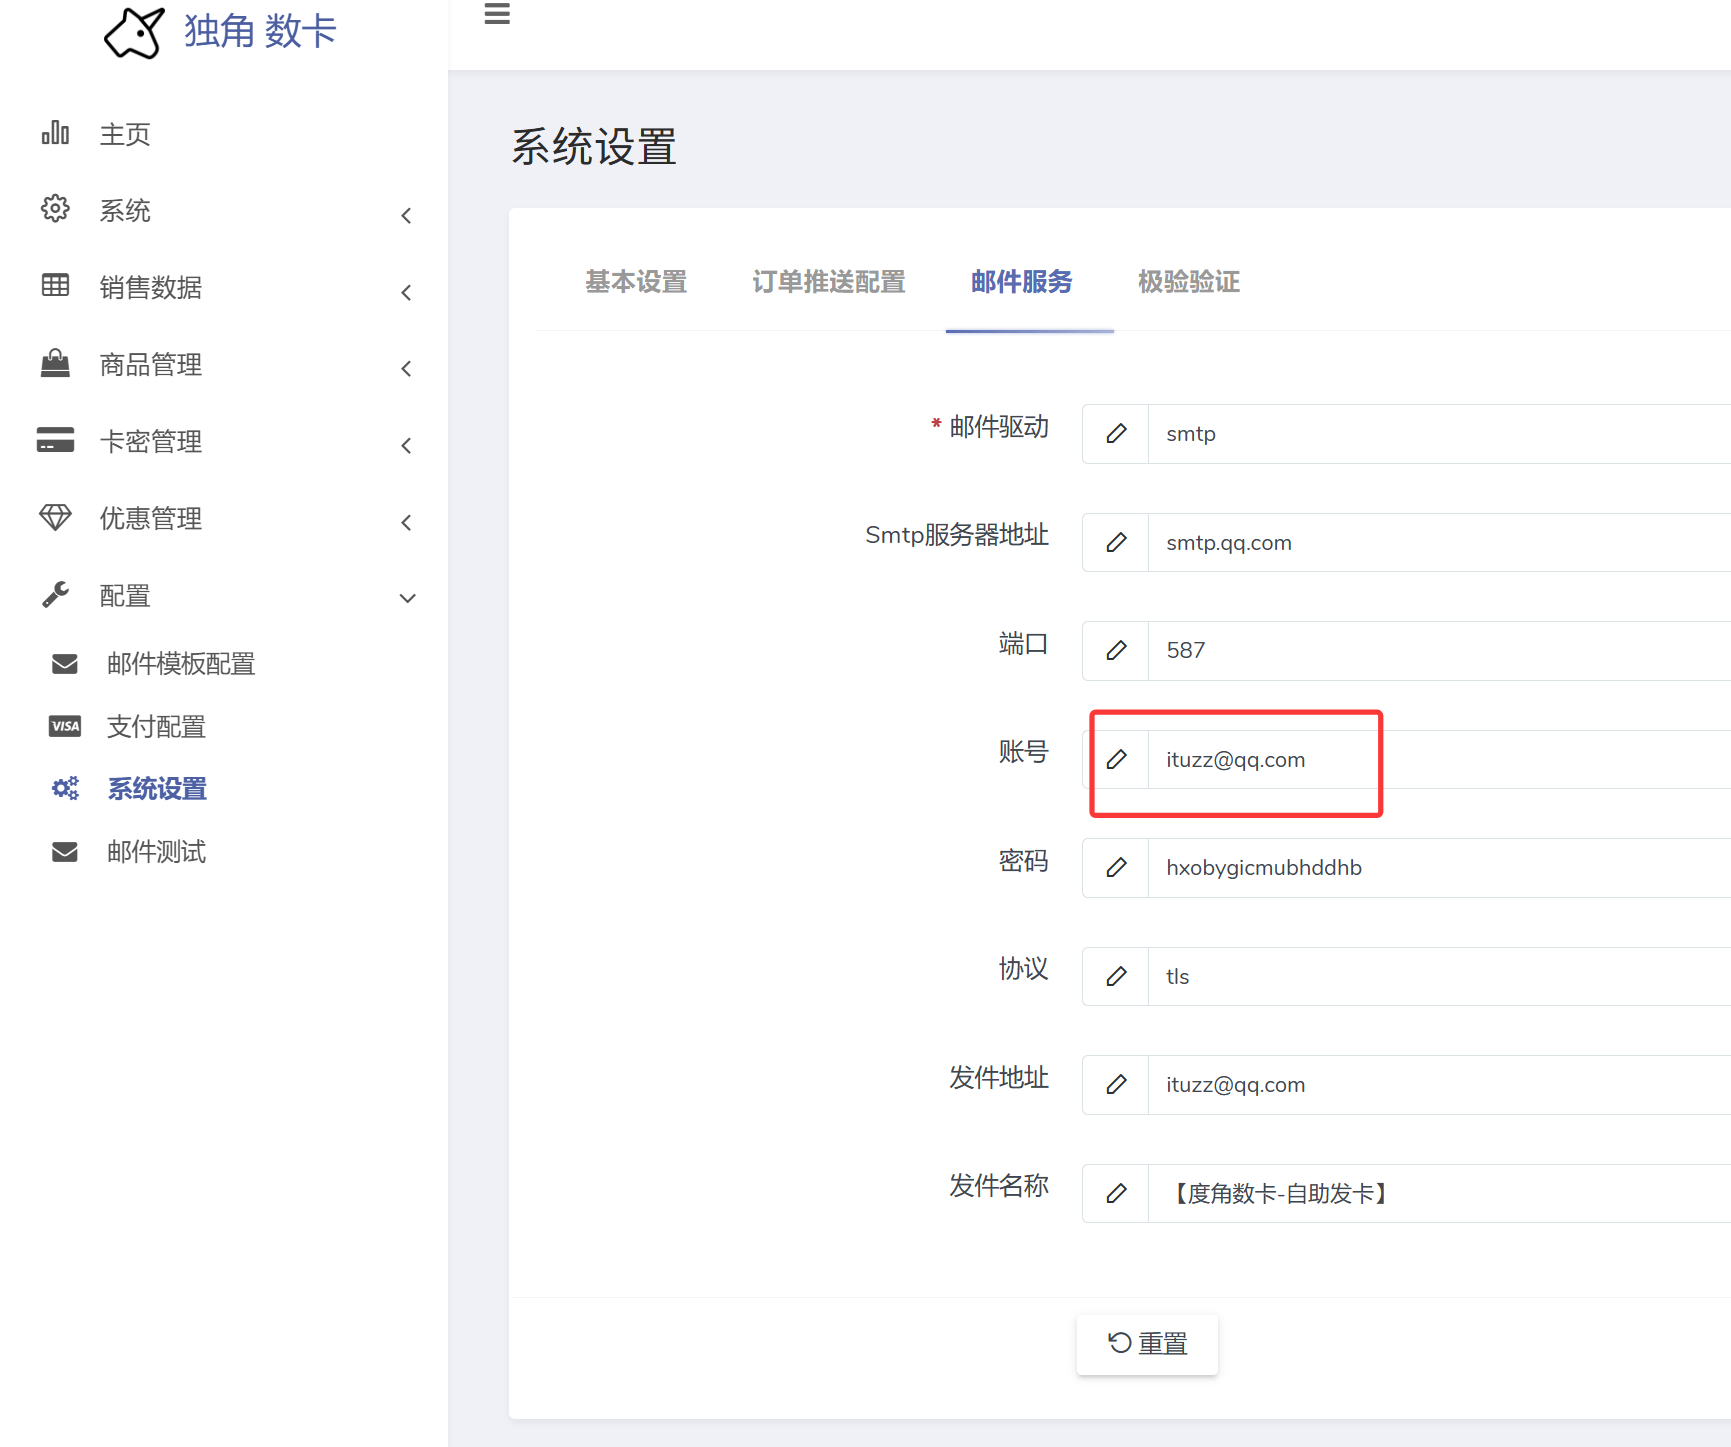
Task: Click the 卡密管理 menu label
Action: coord(151,442)
